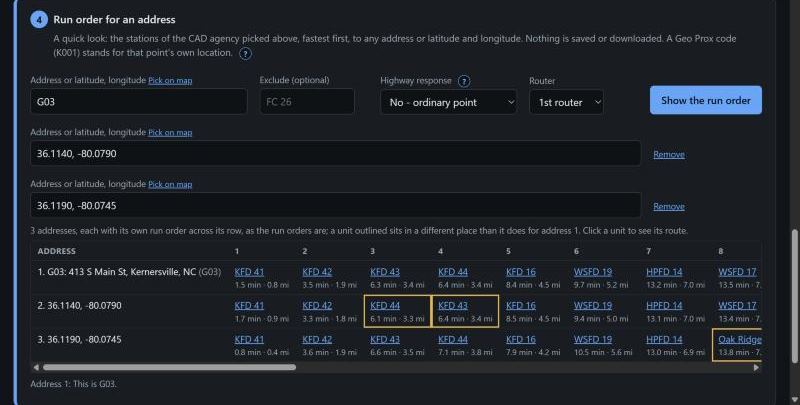This screenshot has height=405, width=800.
Task: Click the G03 address input field
Action: click(139, 102)
